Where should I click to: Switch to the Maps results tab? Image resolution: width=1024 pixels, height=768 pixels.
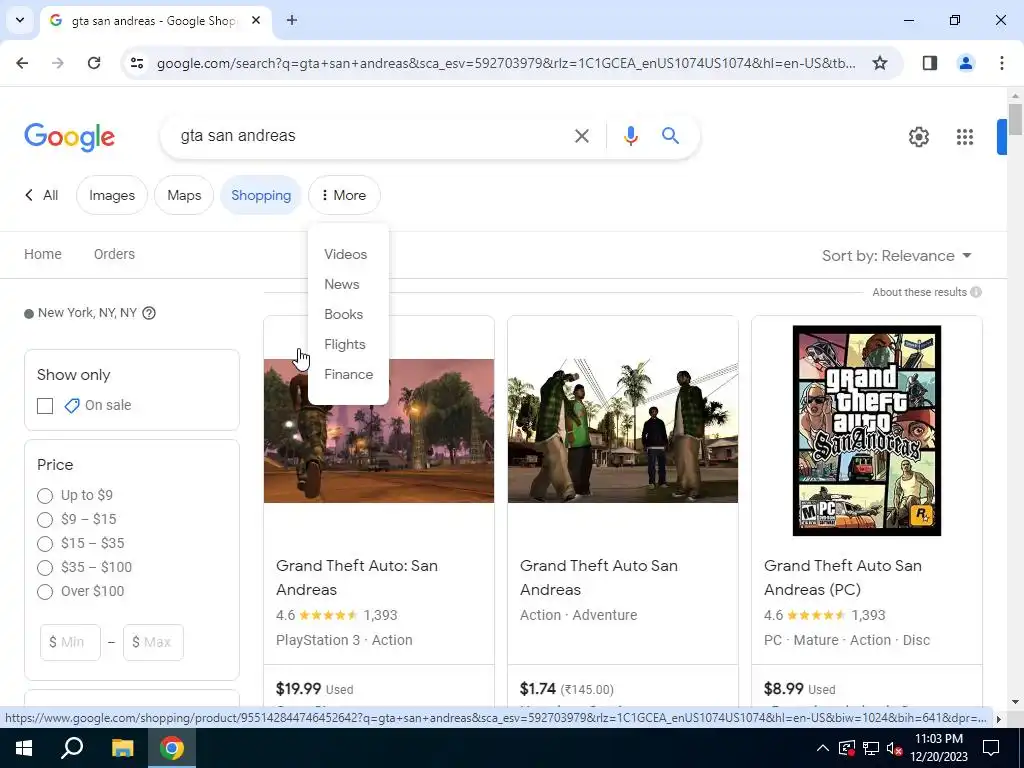(x=184, y=195)
